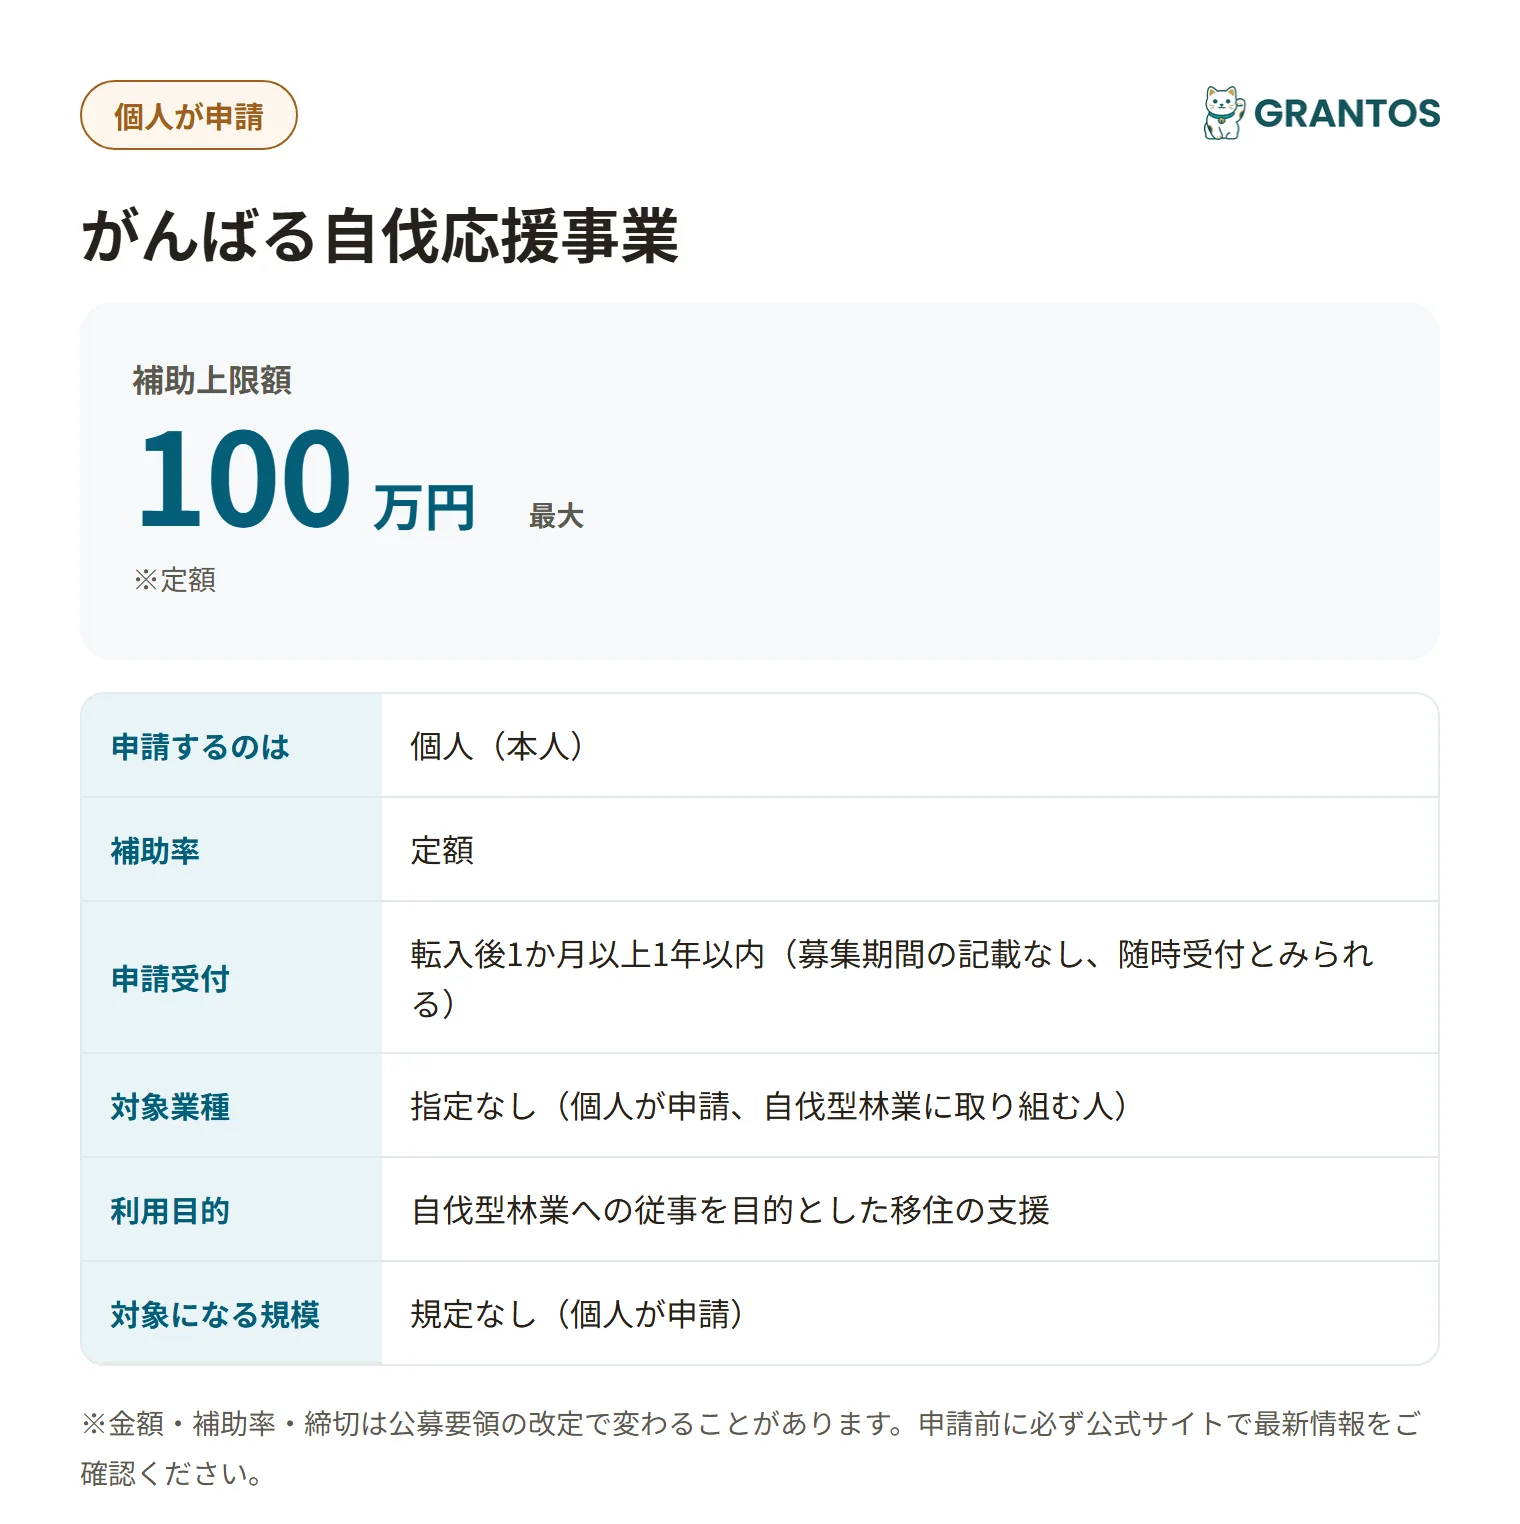Select the title がんばる自伐応援事業

380,236
